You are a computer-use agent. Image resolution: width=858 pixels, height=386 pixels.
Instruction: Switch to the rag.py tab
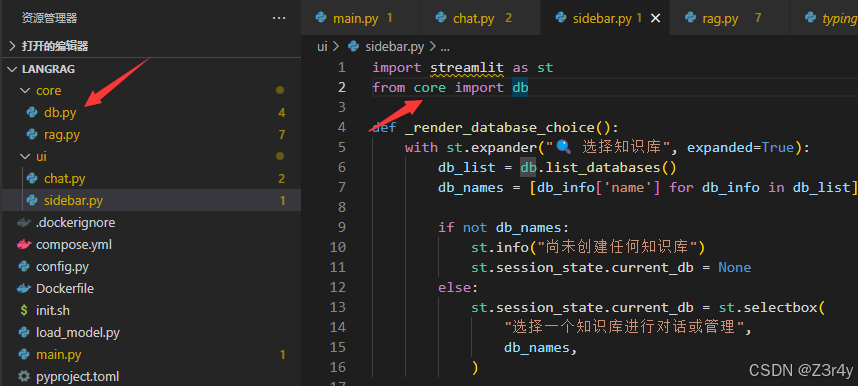click(x=730, y=18)
